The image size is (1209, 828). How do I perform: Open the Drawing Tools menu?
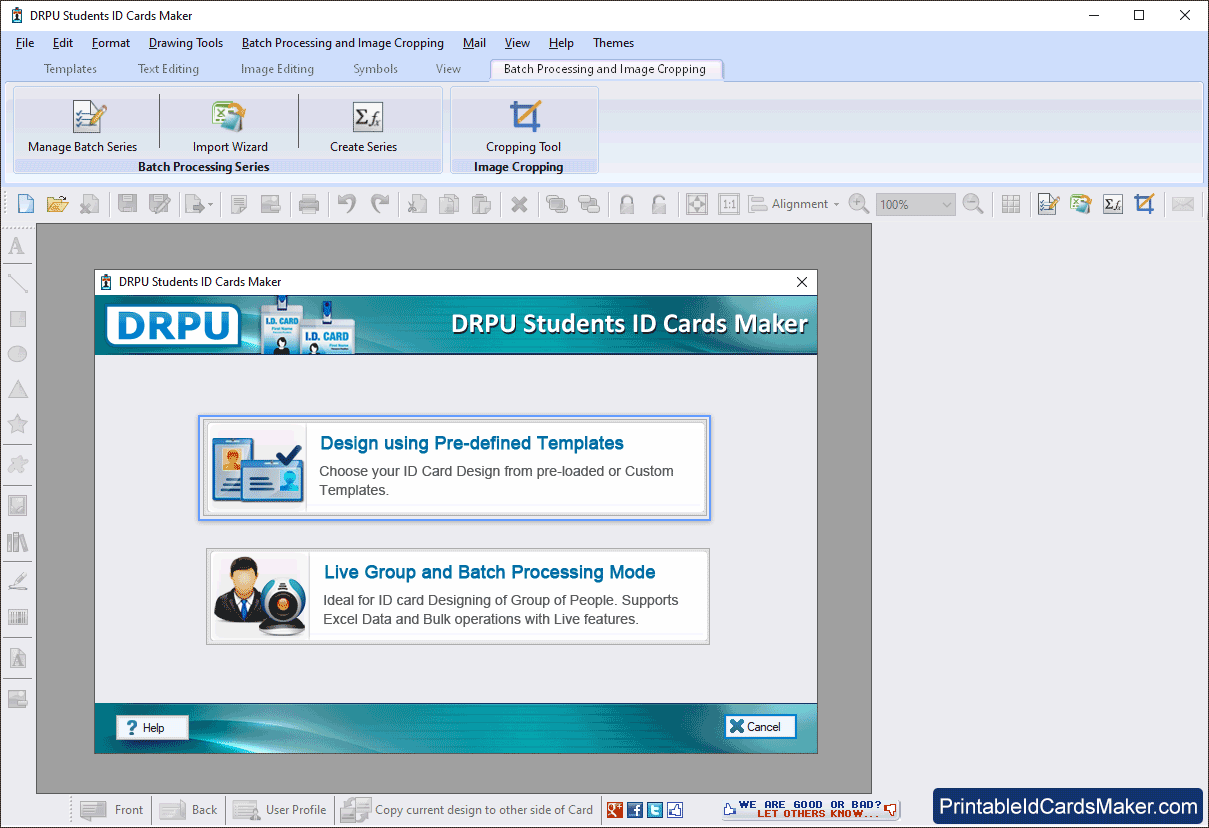click(186, 43)
